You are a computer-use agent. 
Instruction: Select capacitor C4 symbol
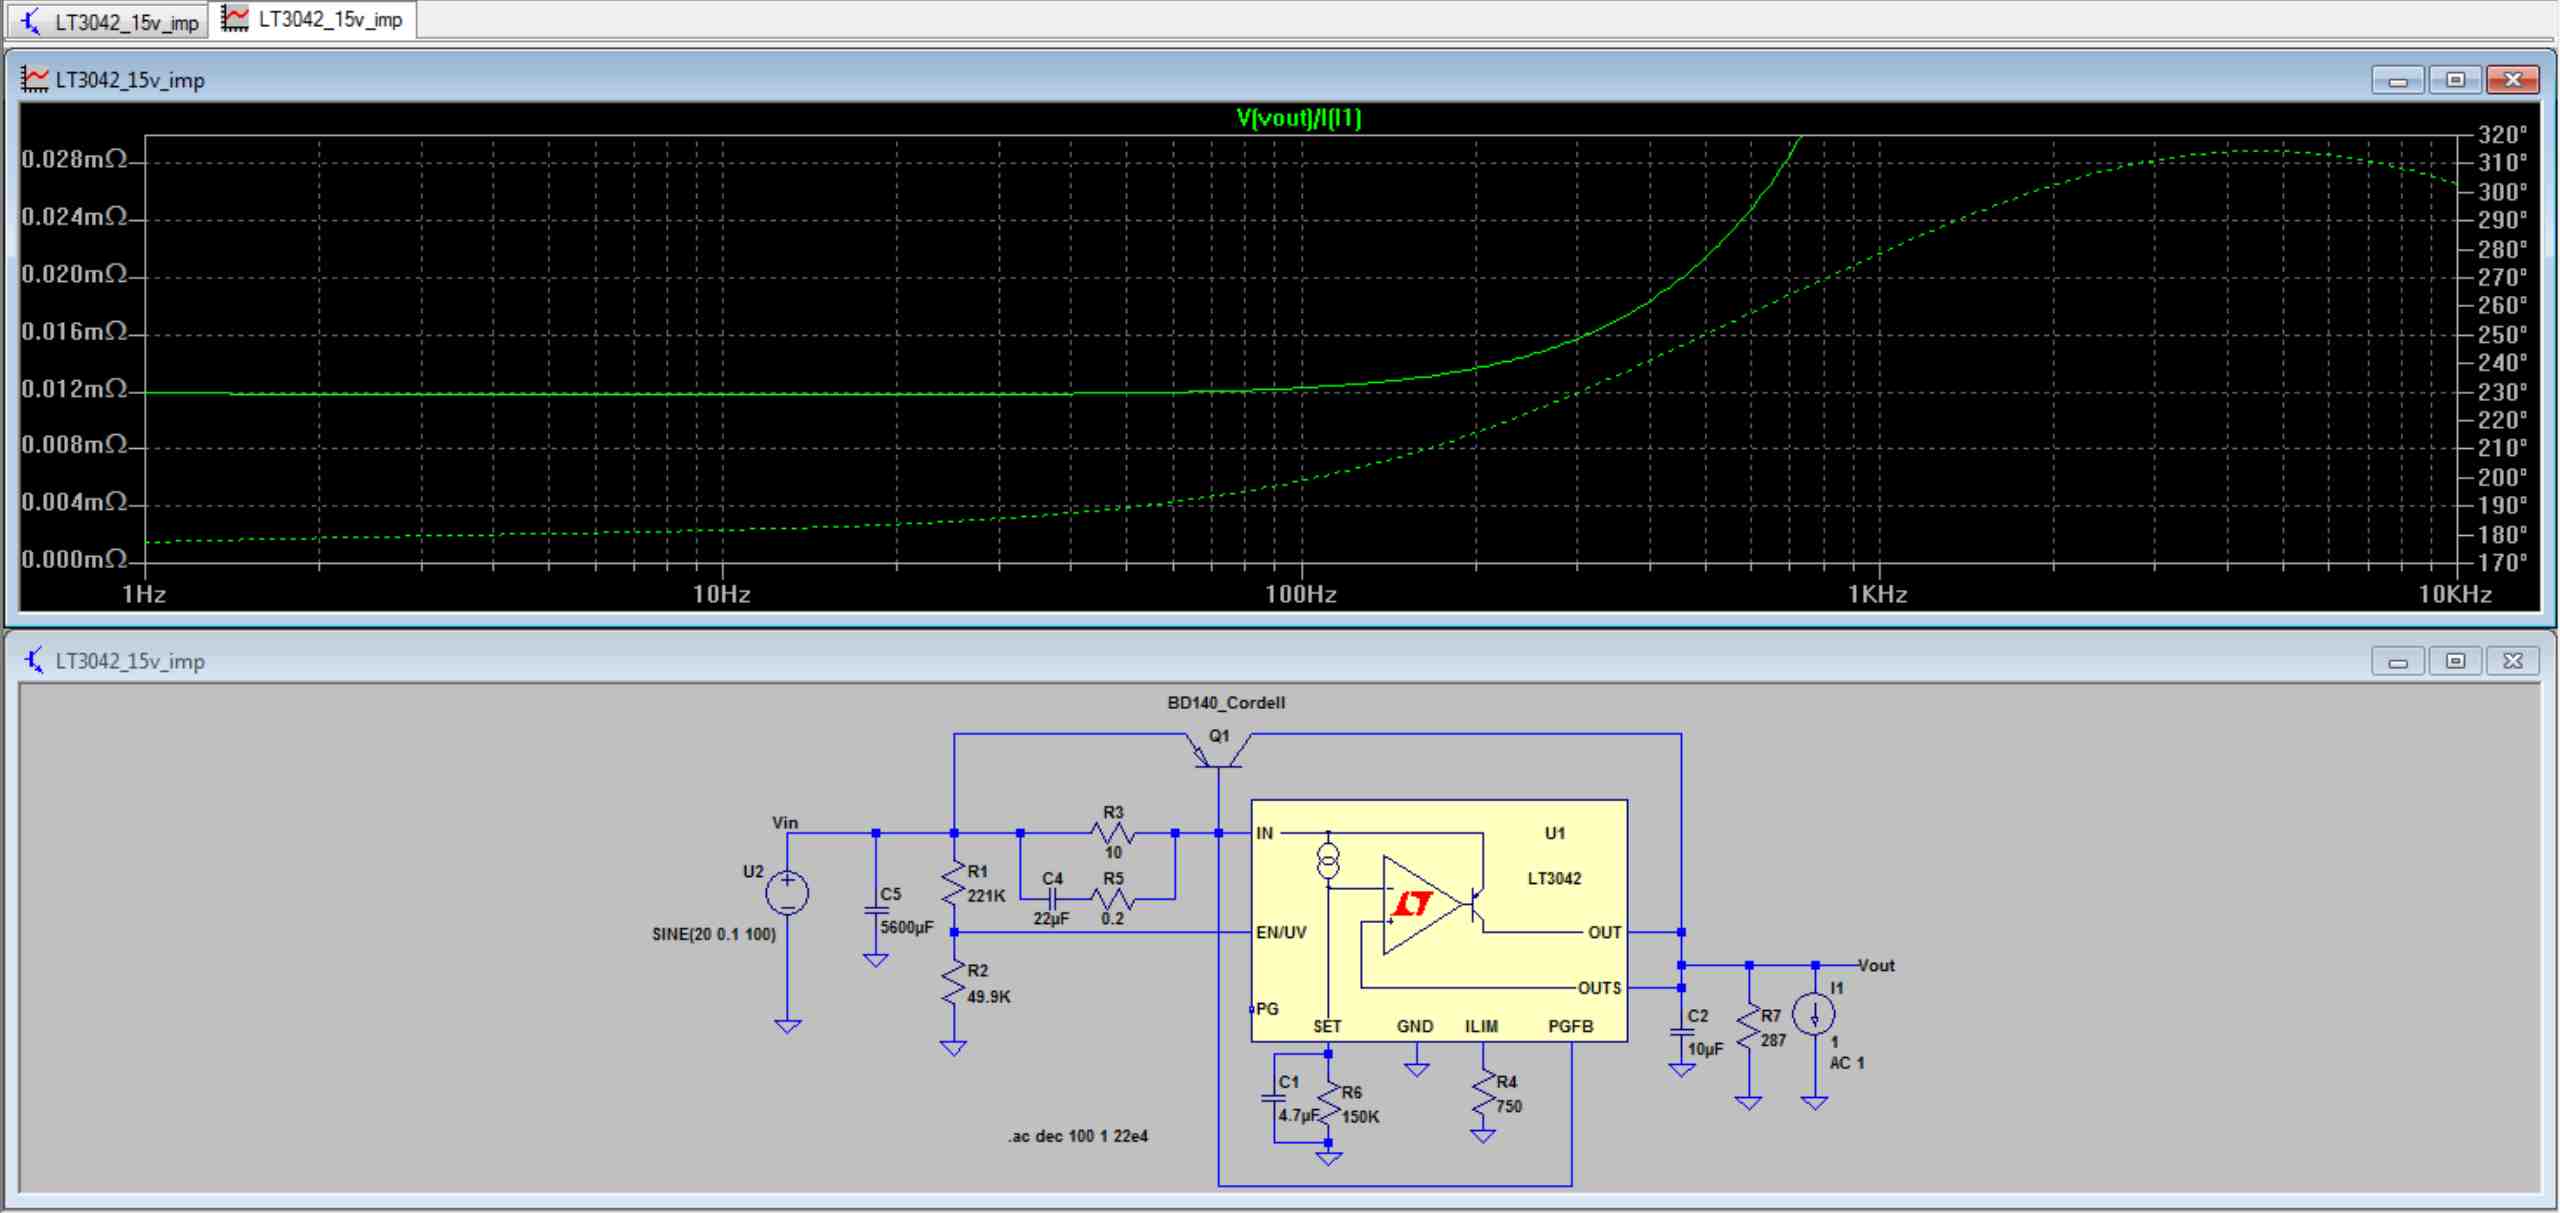click(1051, 898)
